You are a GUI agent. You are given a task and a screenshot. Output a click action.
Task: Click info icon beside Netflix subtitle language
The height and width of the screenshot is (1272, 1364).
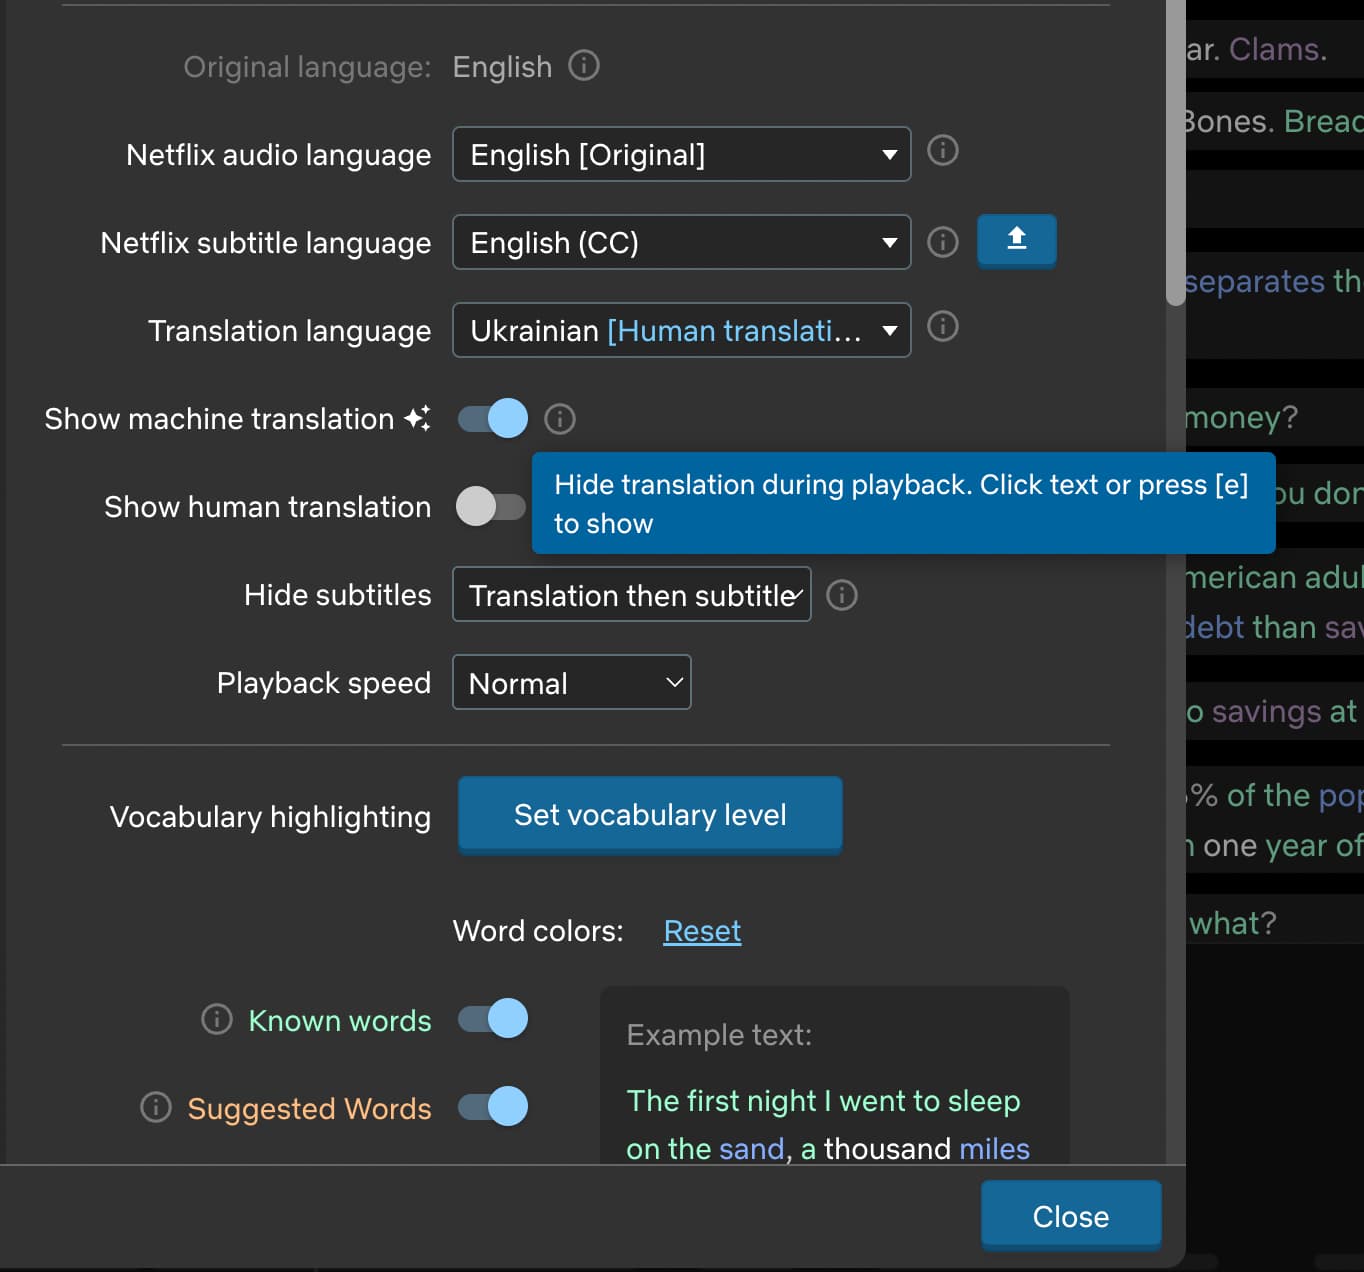coord(943,242)
